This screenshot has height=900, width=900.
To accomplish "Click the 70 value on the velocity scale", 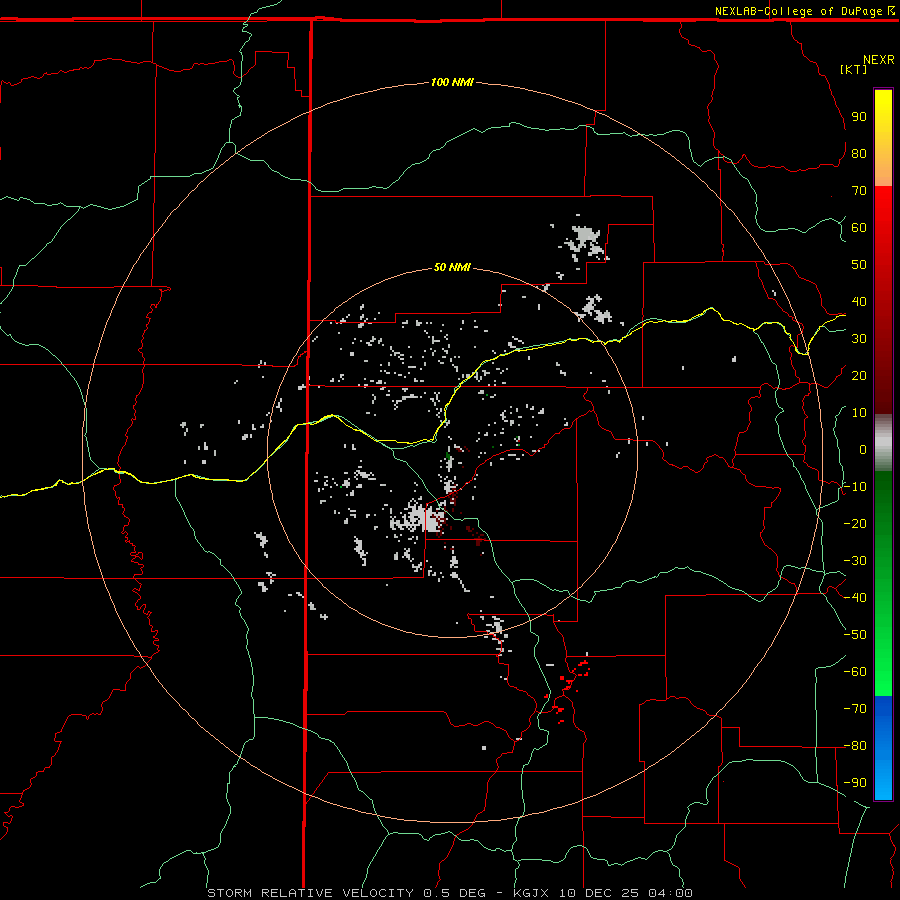I will click(859, 191).
